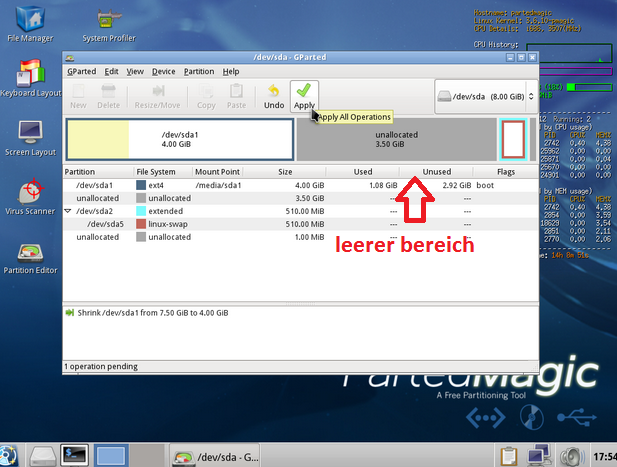The width and height of the screenshot is (617, 467).
Task: Click the extended cyan color swatch
Action: [x=141, y=211]
